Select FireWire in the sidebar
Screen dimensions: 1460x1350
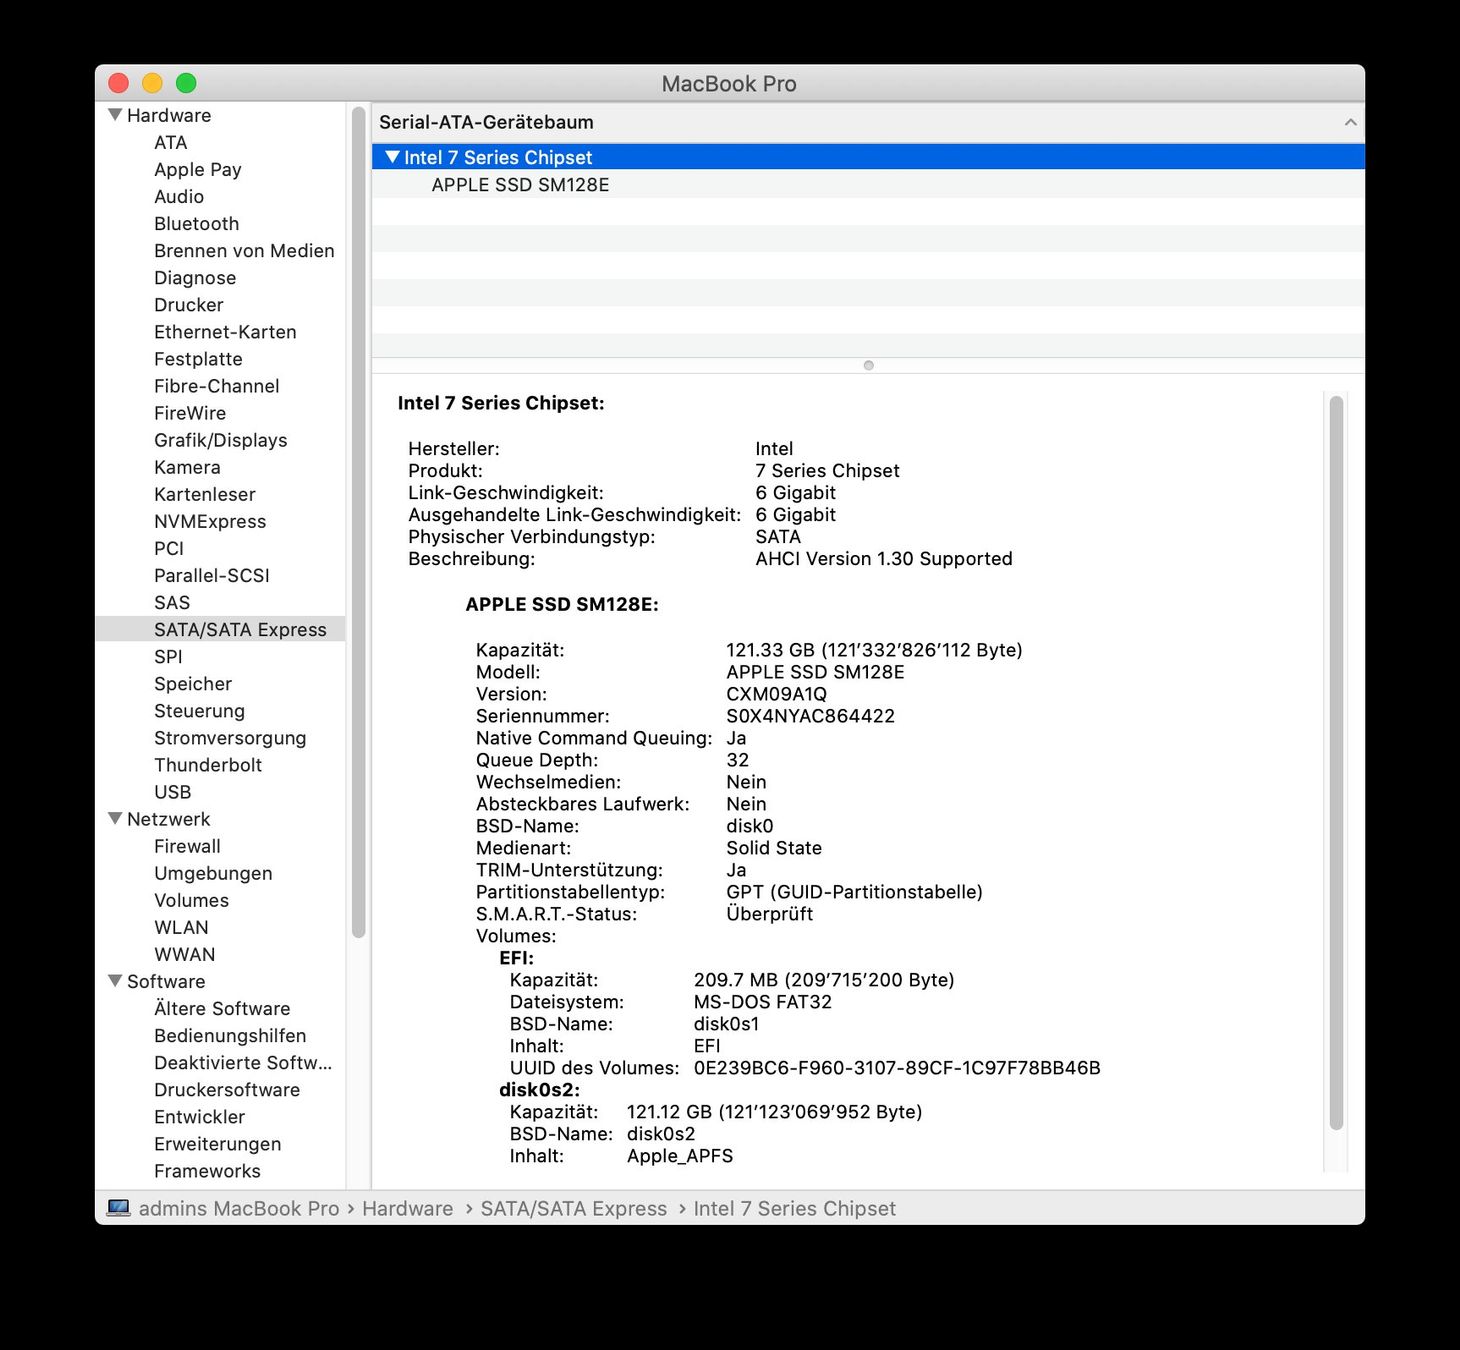(x=190, y=412)
